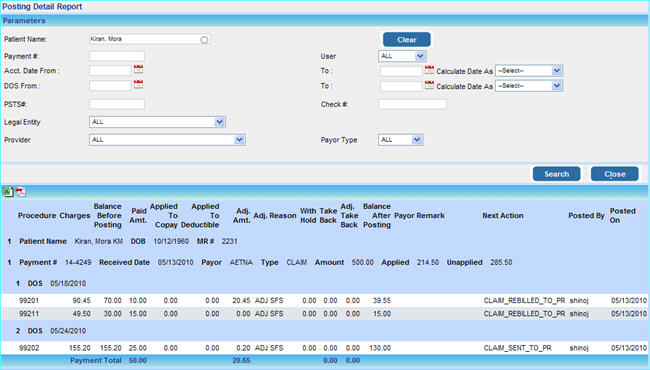The height and width of the screenshot is (370, 650).
Task: Open the Provider dropdown list
Action: pyautogui.click(x=167, y=140)
